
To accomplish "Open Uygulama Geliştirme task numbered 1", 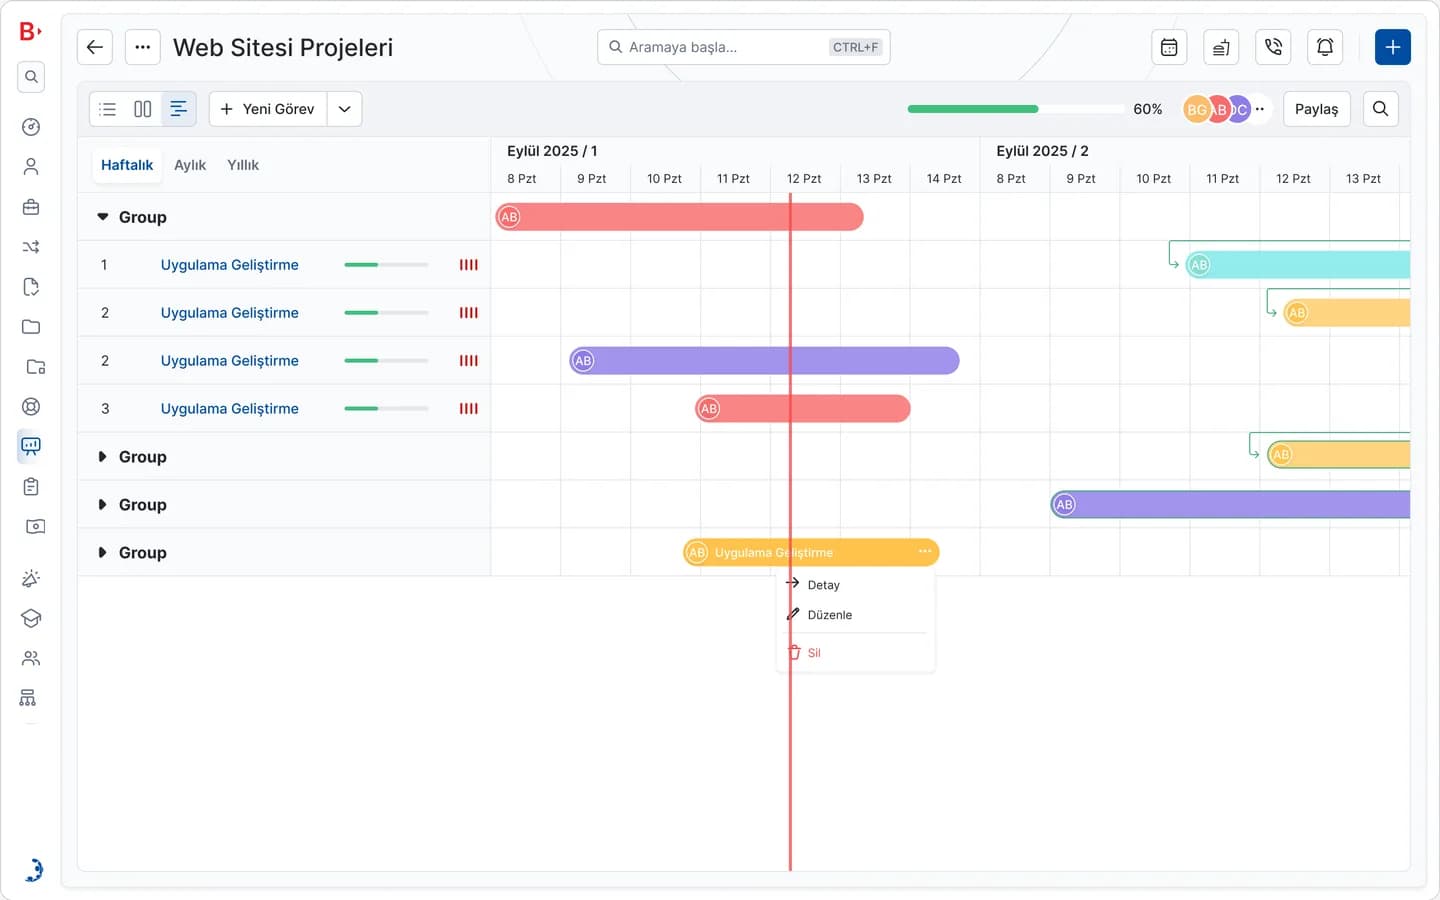I will pyautogui.click(x=230, y=265).
